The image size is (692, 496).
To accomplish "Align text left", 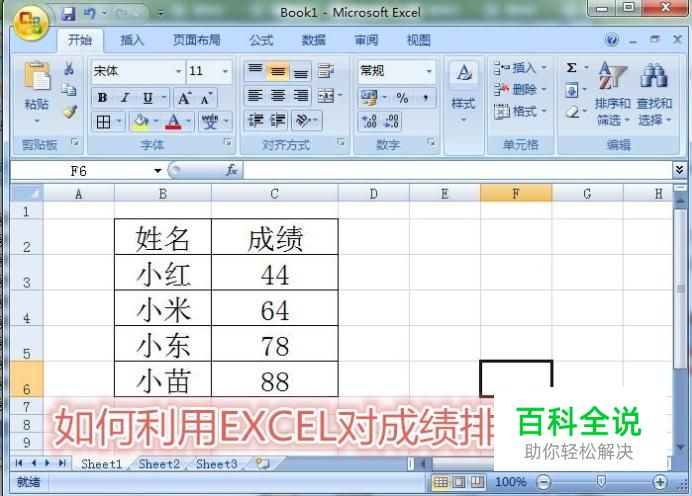I will point(255,95).
